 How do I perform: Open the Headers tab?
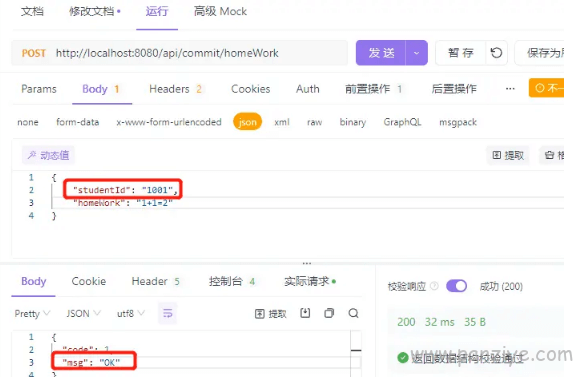coord(175,89)
